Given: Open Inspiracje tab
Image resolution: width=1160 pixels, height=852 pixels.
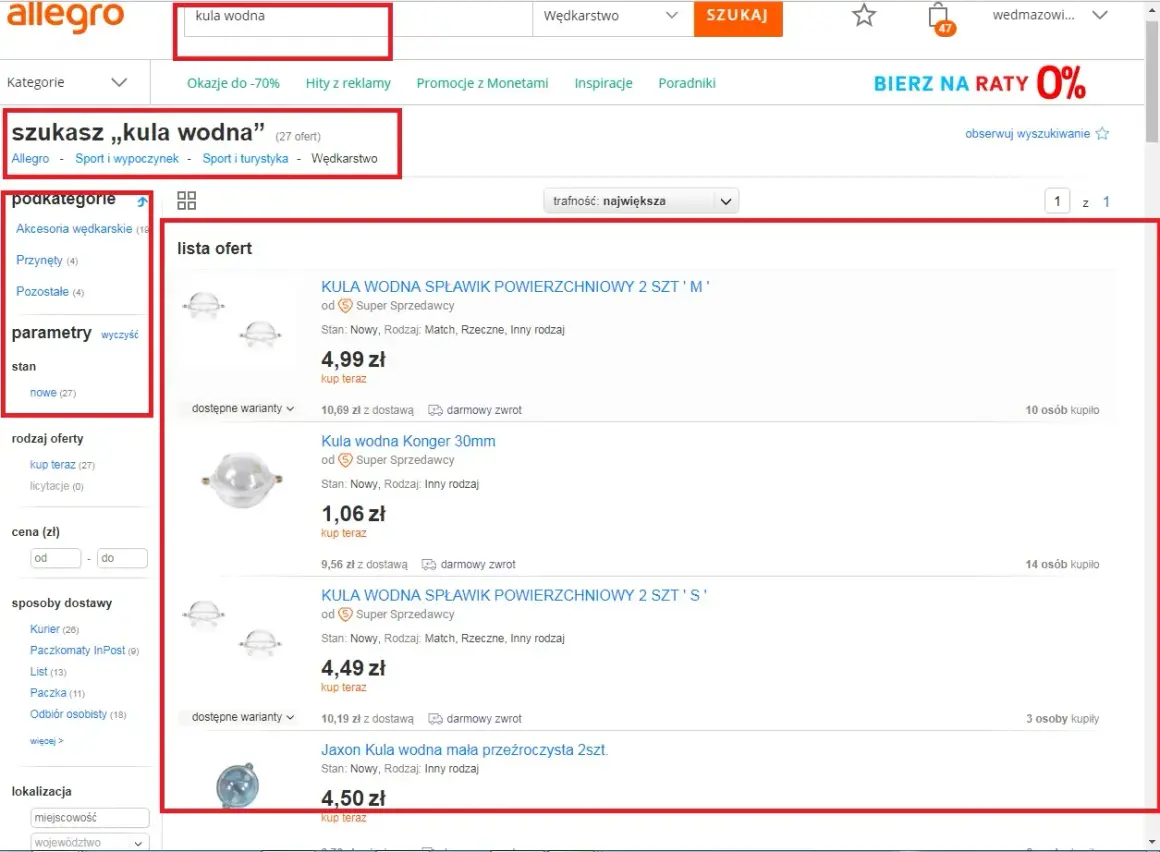Looking at the screenshot, I should click(604, 83).
